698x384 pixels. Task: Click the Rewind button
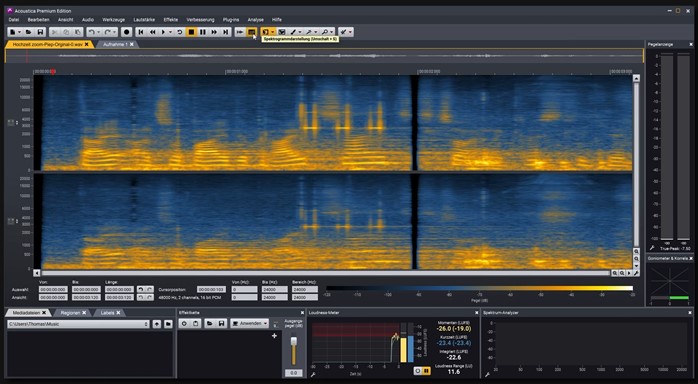(x=153, y=32)
